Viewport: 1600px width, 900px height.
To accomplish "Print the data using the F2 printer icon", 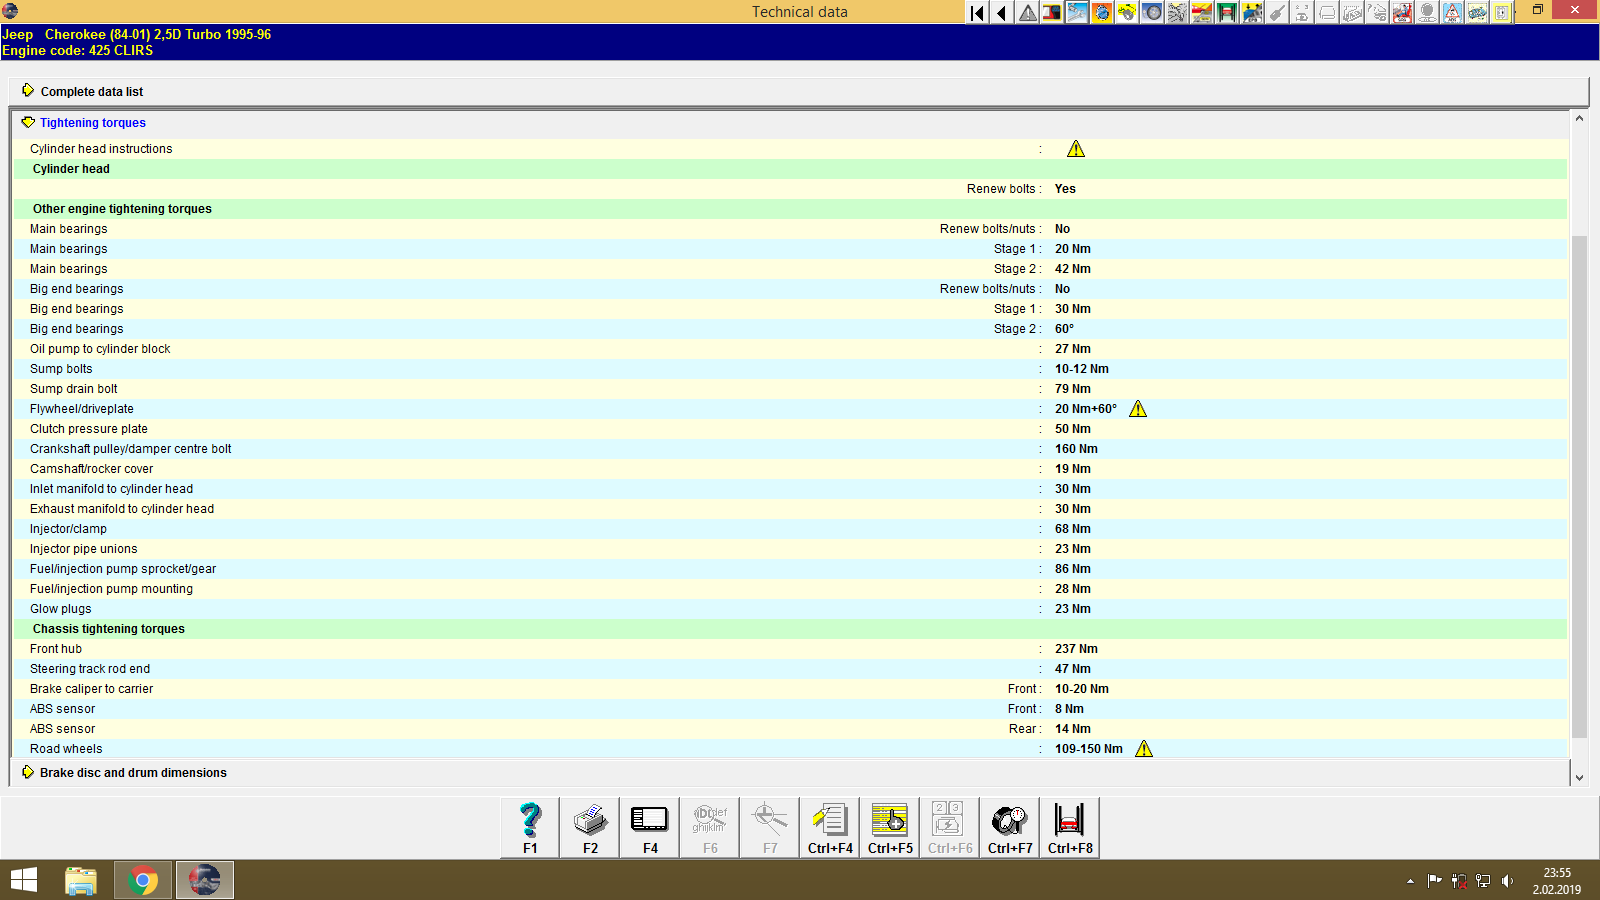I will pos(589,820).
